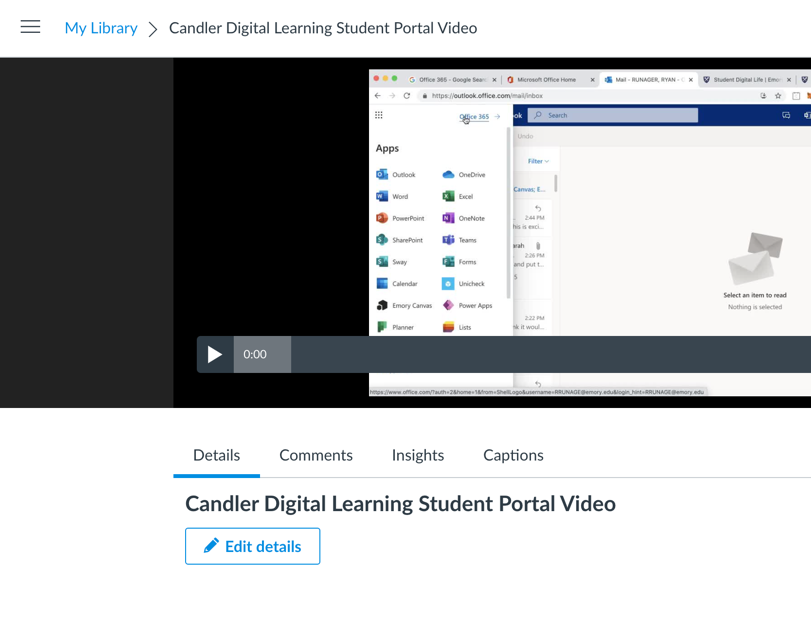The width and height of the screenshot is (811, 634).
Task: Click the video progress bar track
Action: (x=550, y=354)
